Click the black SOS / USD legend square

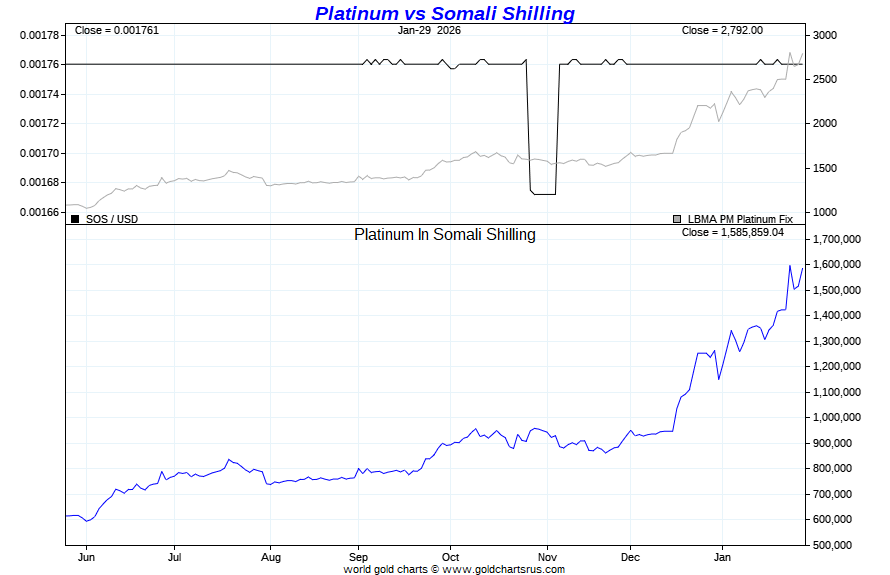pyautogui.click(x=75, y=219)
